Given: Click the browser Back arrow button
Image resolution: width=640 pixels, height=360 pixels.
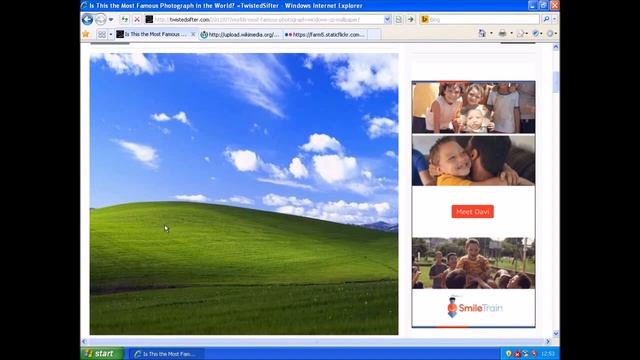Looking at the screenshot, I should tap(87, 19).
